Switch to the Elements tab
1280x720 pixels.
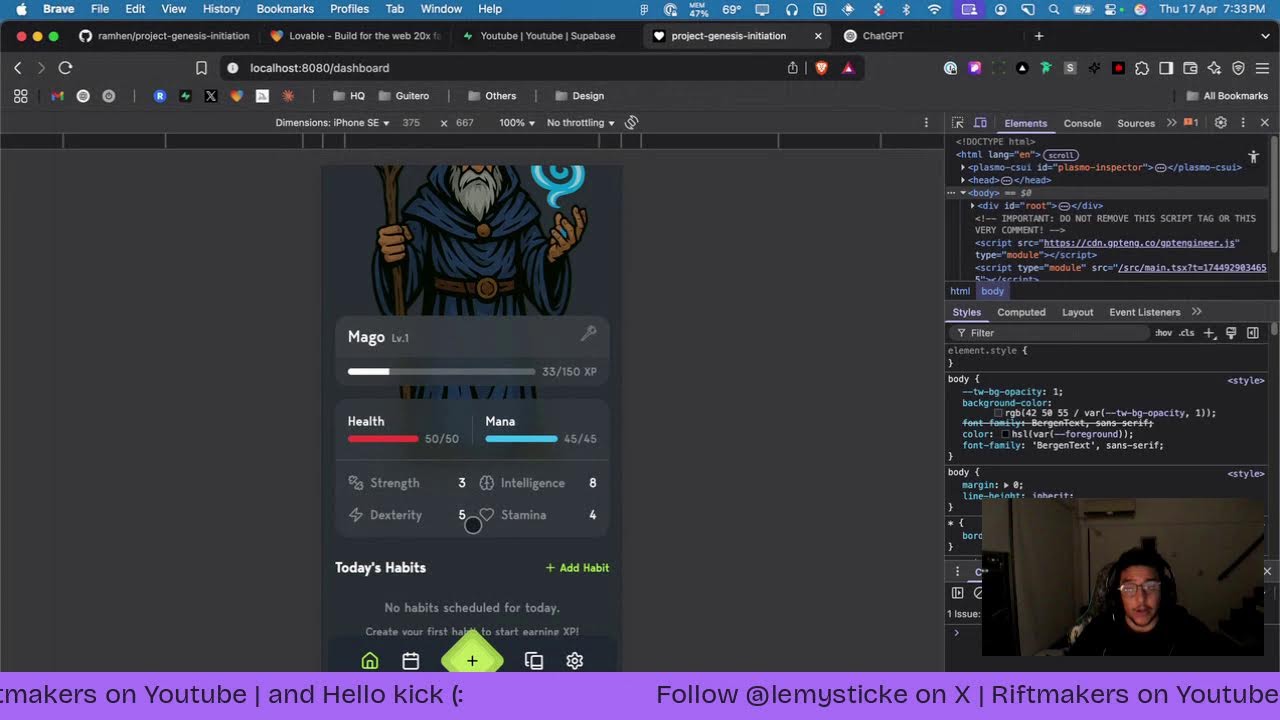click(x=1026, y=123)
